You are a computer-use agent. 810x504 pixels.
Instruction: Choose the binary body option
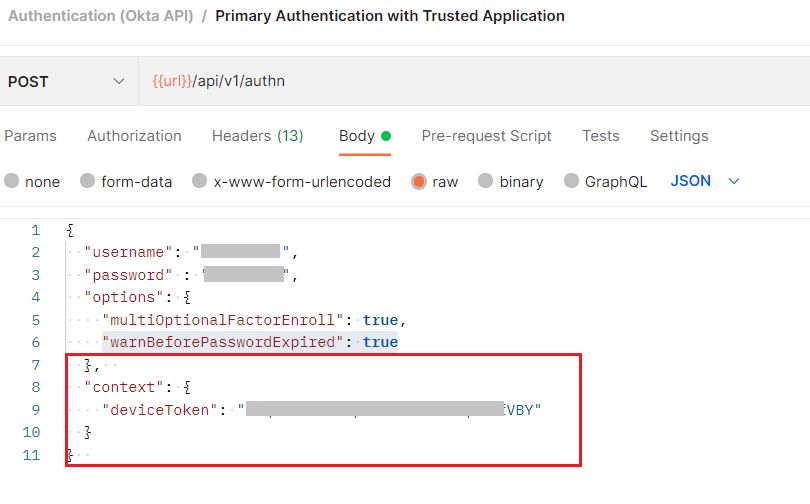point(486,182)
